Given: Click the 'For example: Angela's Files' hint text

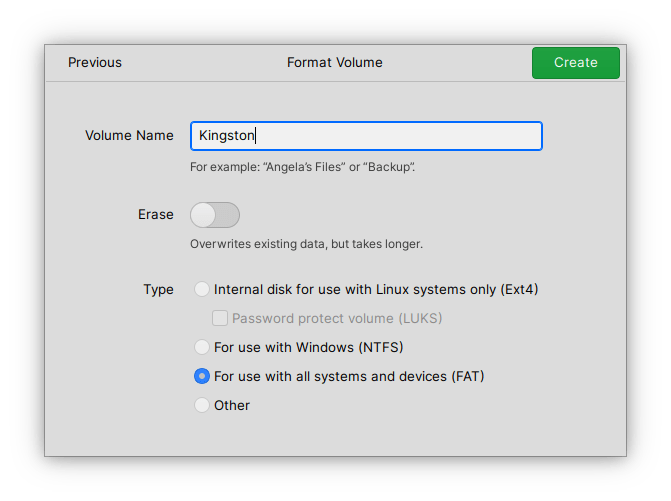Looking at the screenshot, I should tap(303, 167).
